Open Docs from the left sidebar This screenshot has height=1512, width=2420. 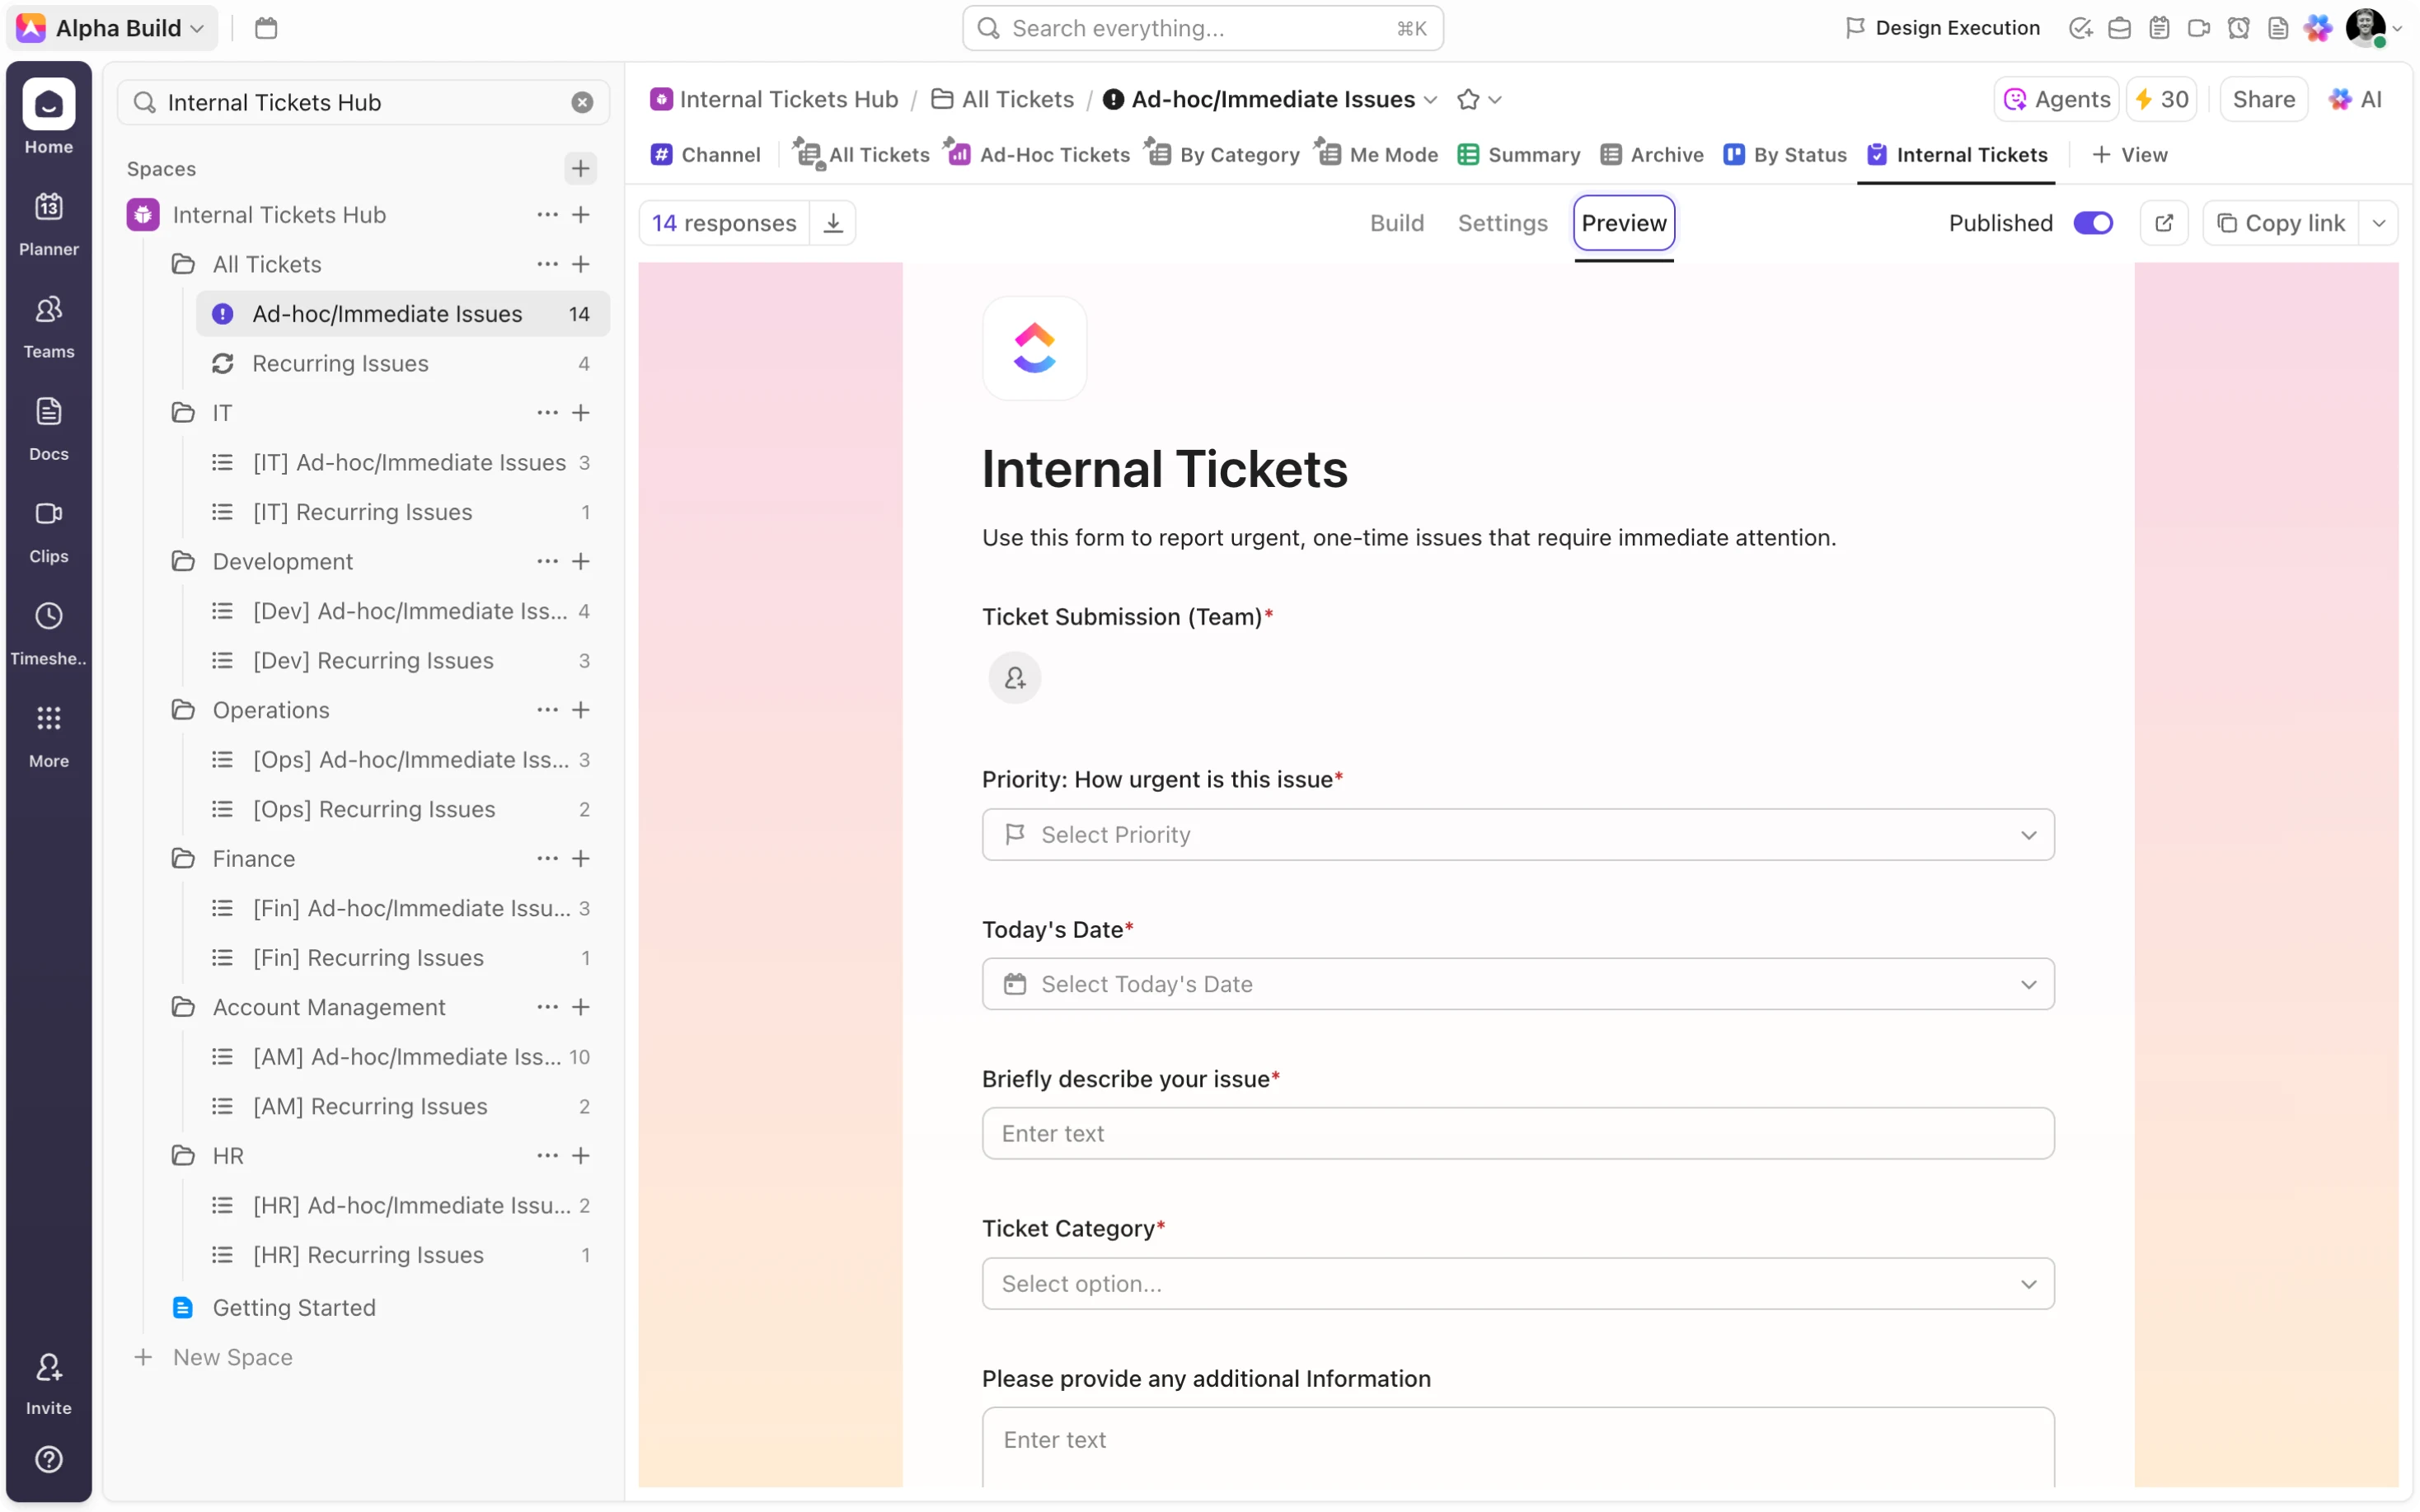(x=48, y=427)
